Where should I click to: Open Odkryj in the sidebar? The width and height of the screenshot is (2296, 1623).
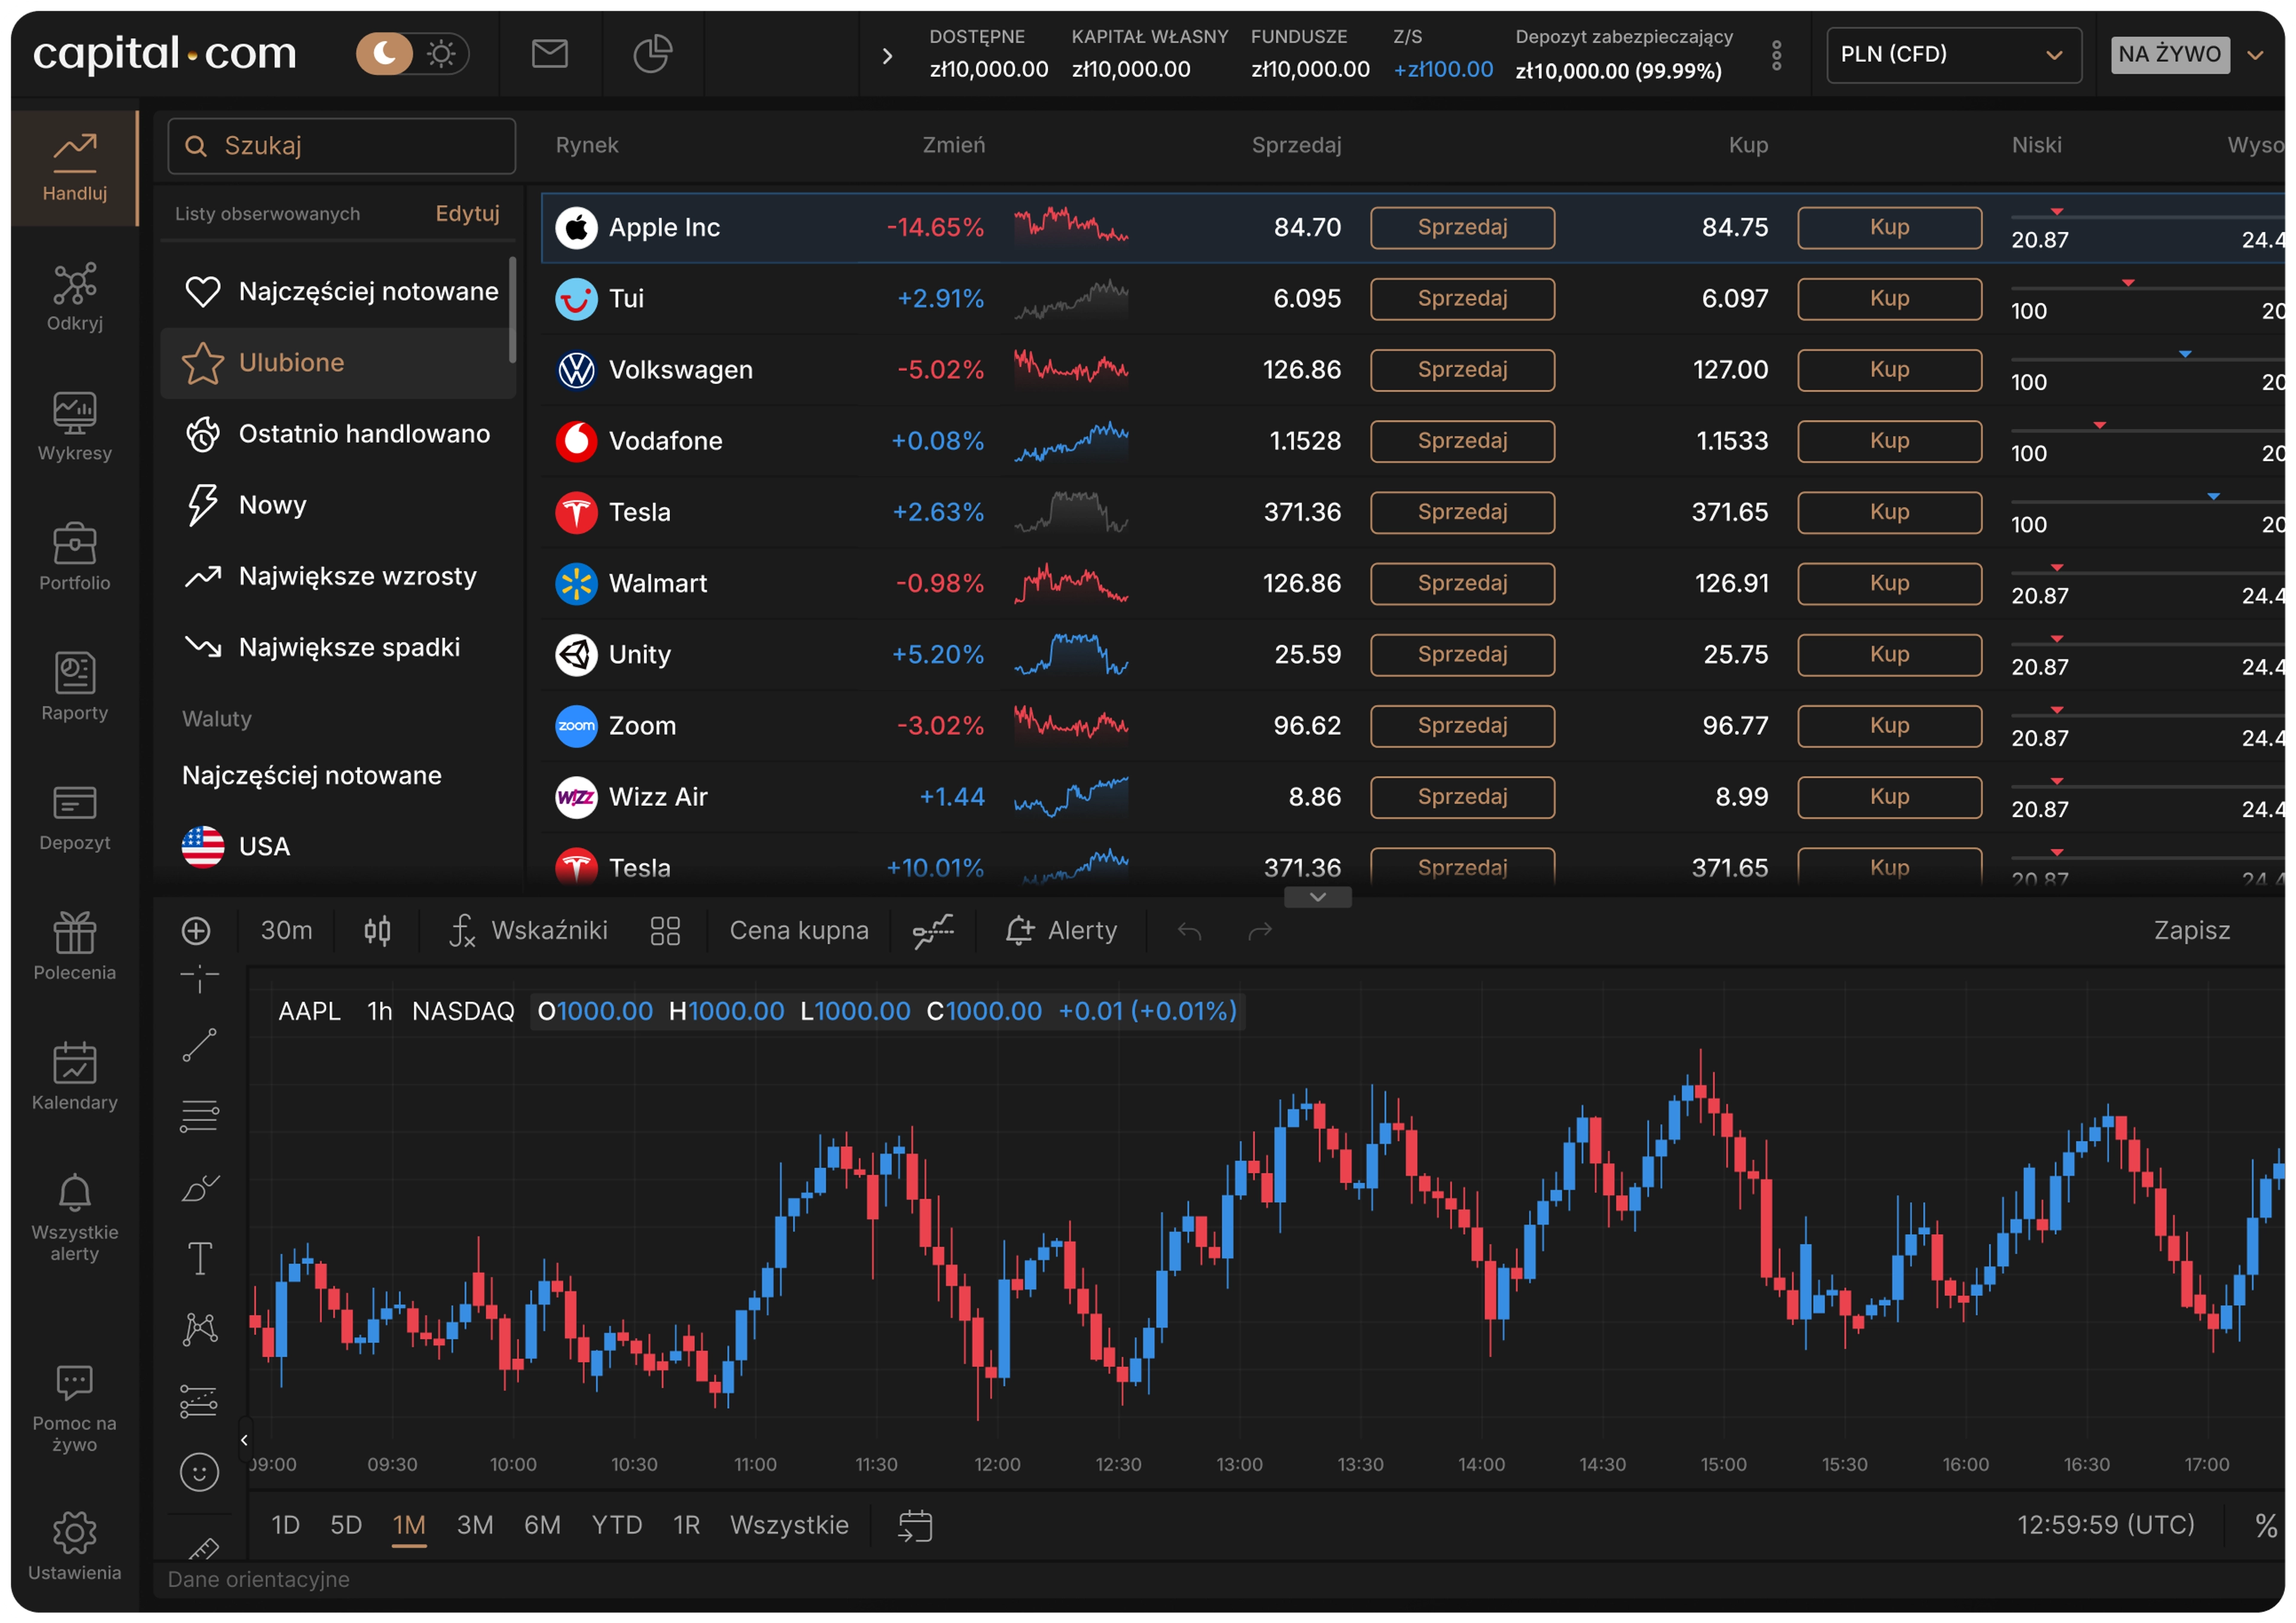point(75,297)
